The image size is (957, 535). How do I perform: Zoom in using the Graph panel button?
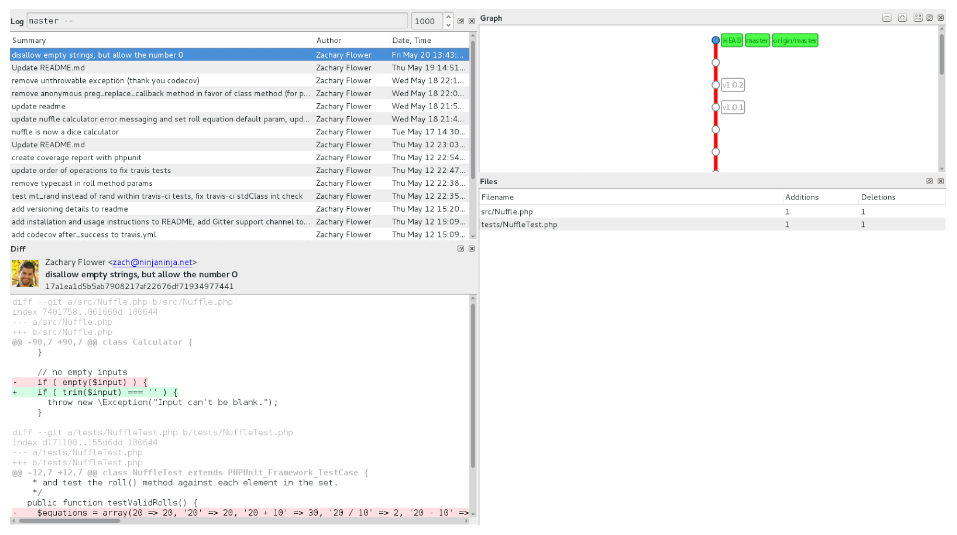(x=902, y=18)
